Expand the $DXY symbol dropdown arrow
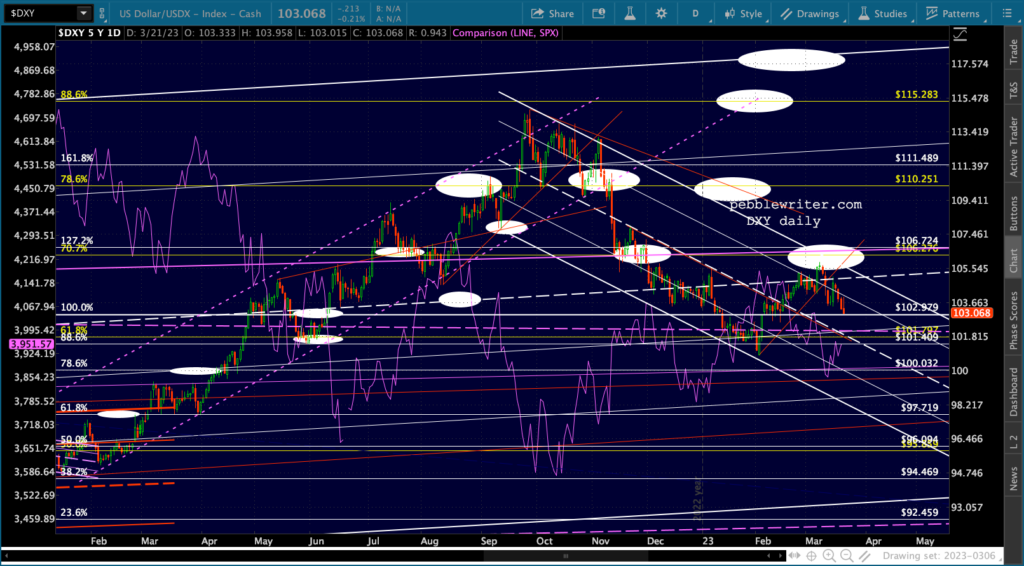Screen dimensions: 1024x566 tap(84, 13)
